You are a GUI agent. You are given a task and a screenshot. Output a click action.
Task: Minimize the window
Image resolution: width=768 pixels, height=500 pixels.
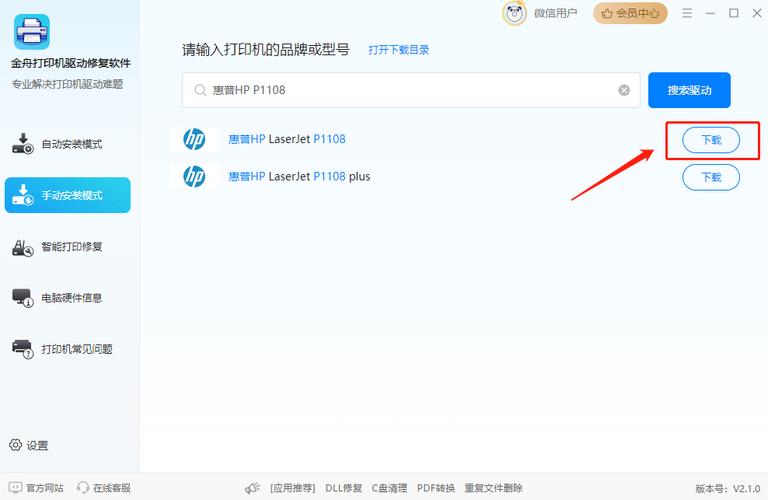710,13
